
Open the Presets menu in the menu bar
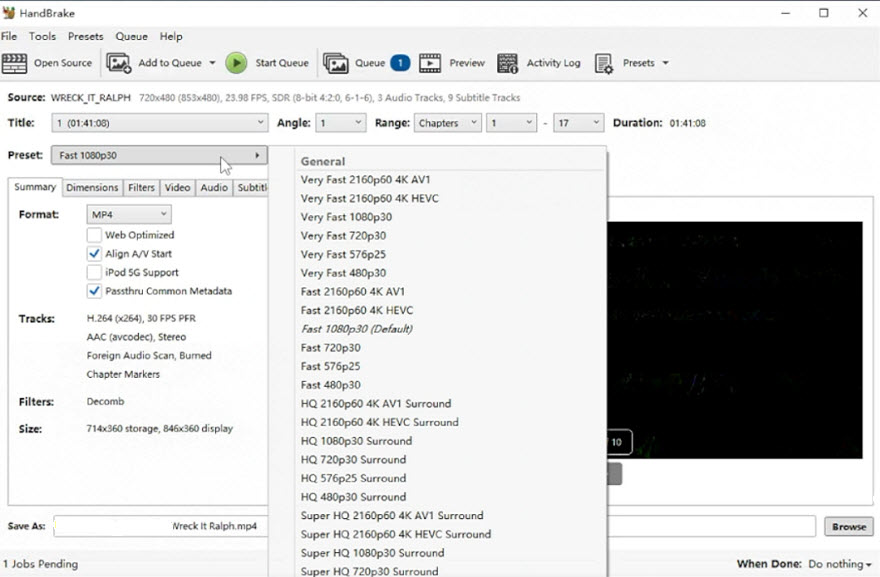point(86,36)
